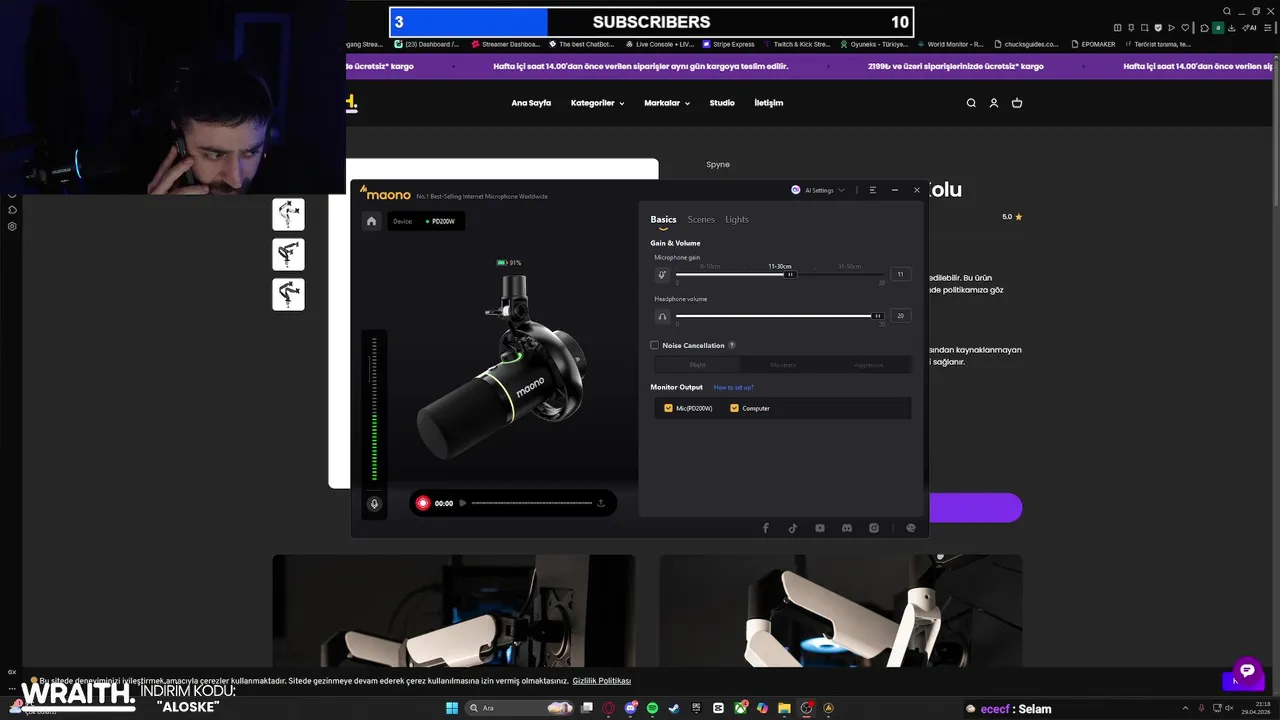This screenshot has width=1280, height=720.
Task: Open the Studio navigation item
Action: coord(722,103)
